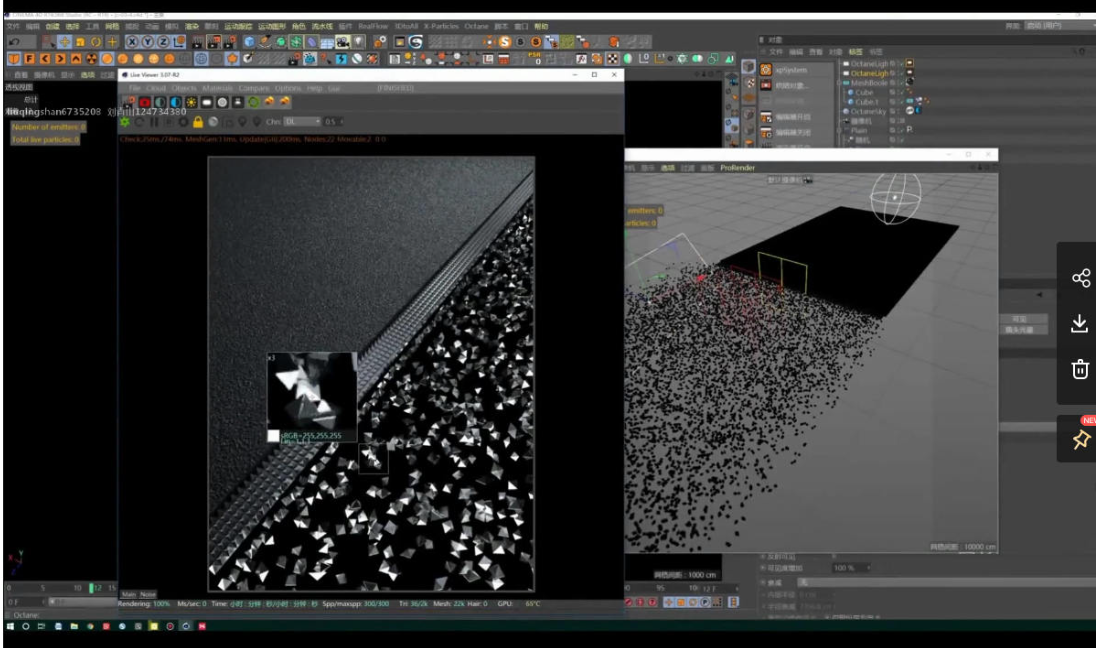The image size is (1096, 648).
Task: Select the xpSystem object
Action: (x=791, y=70)
